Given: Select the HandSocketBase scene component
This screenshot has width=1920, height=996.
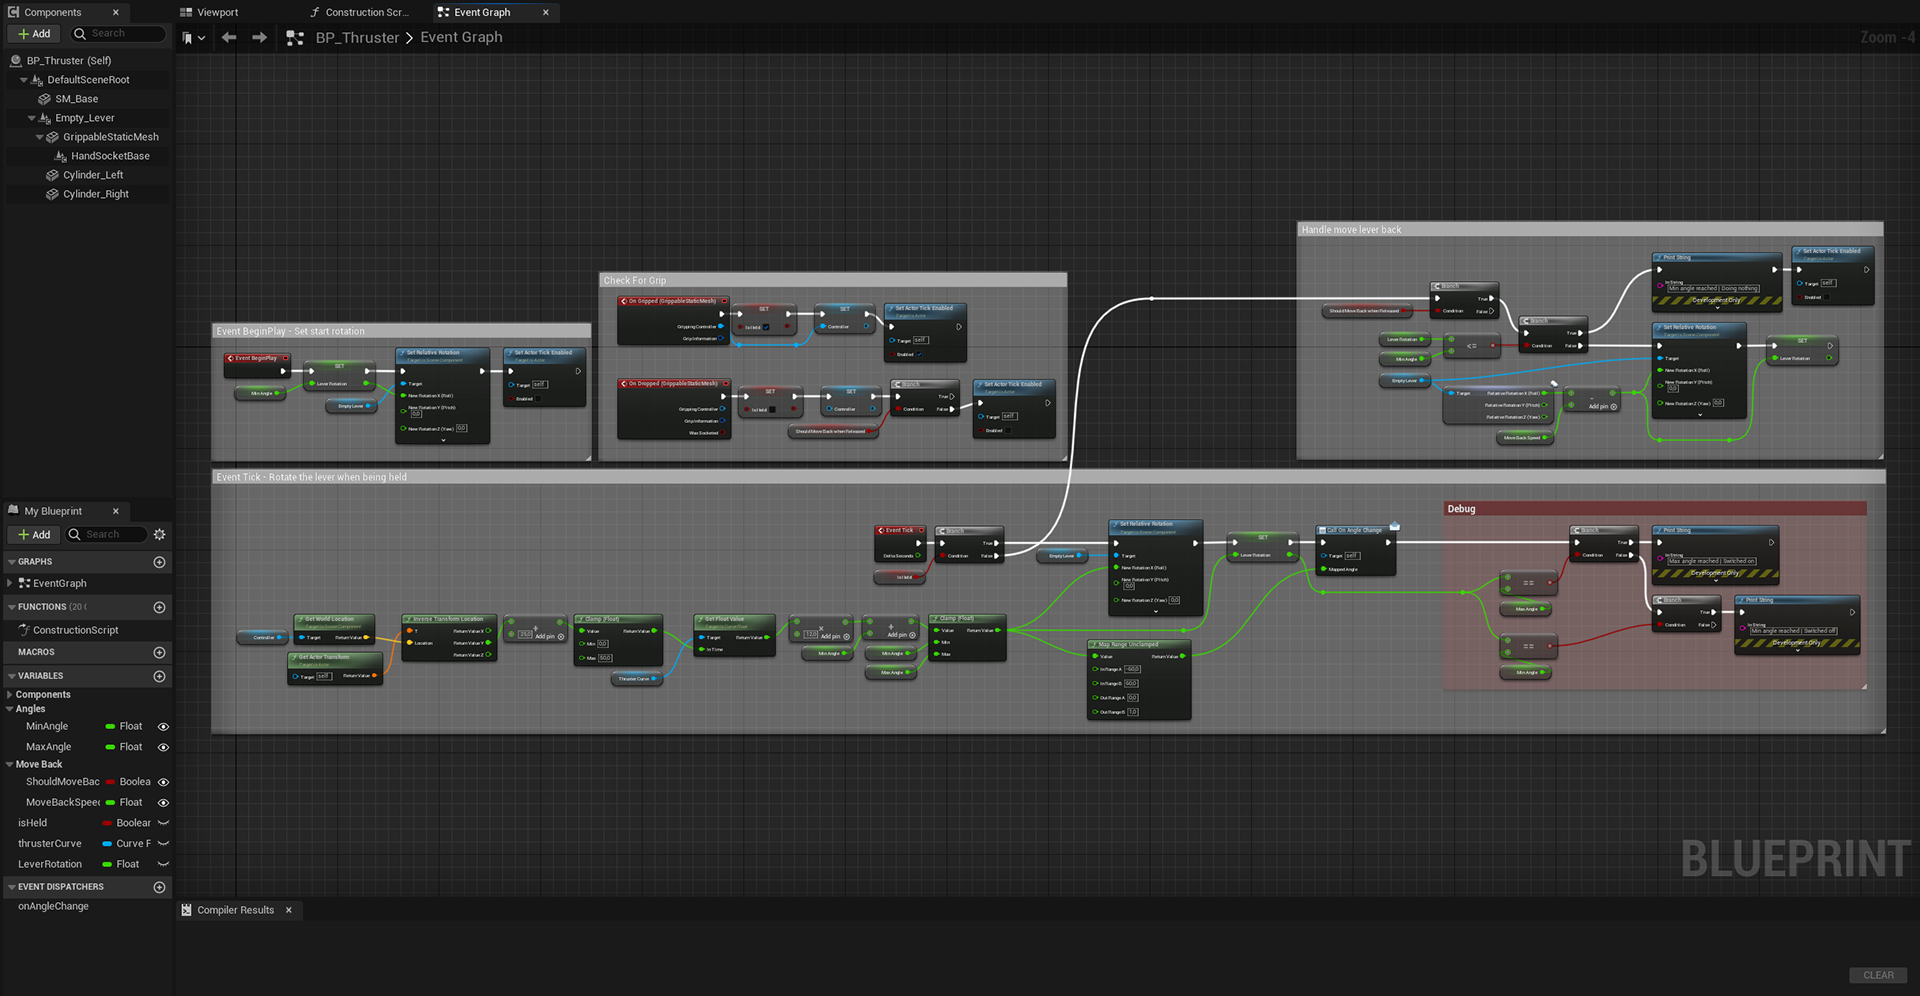Looking at the screenshot, I should pyautogui.click(x=110, y=156).
